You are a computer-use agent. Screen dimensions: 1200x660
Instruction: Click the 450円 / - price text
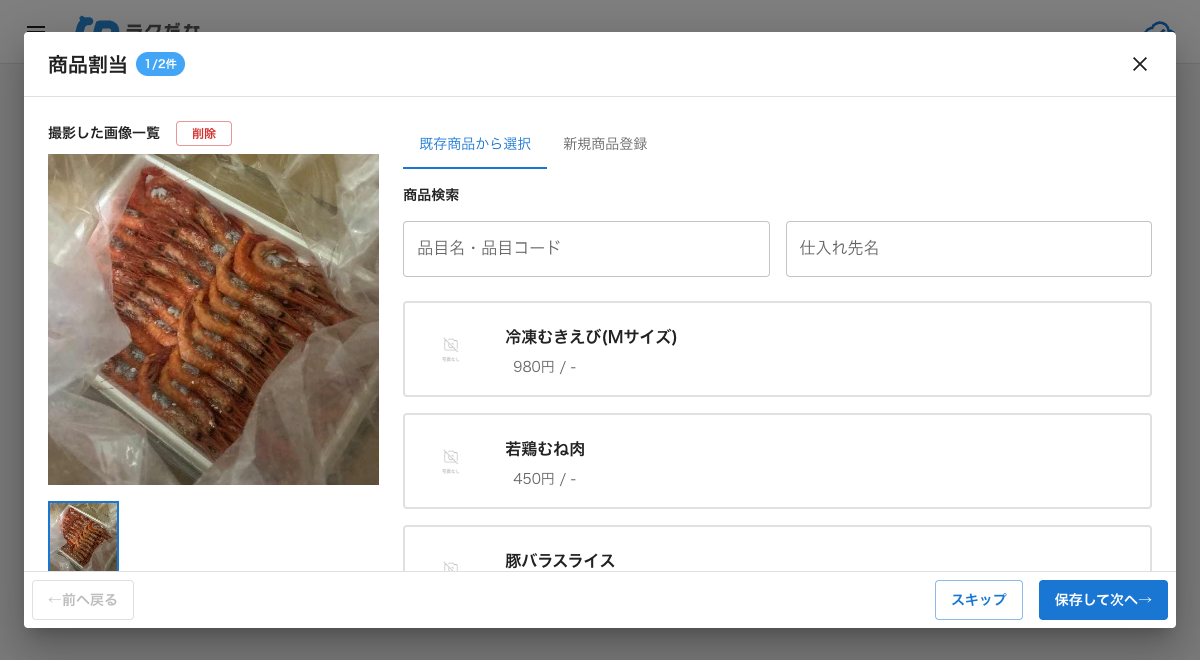point(544,479)
